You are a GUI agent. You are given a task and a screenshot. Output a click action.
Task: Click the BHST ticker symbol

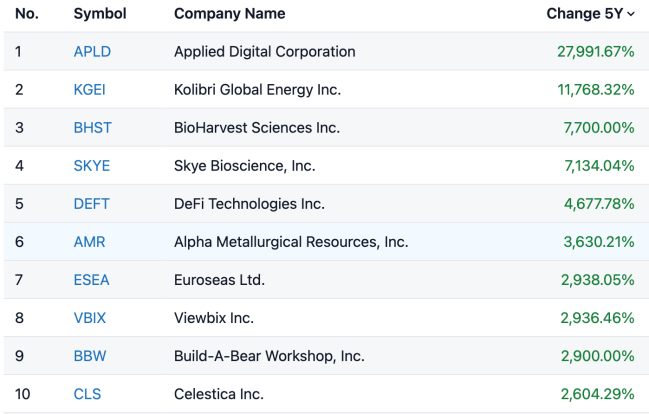[x=92, y=128]
